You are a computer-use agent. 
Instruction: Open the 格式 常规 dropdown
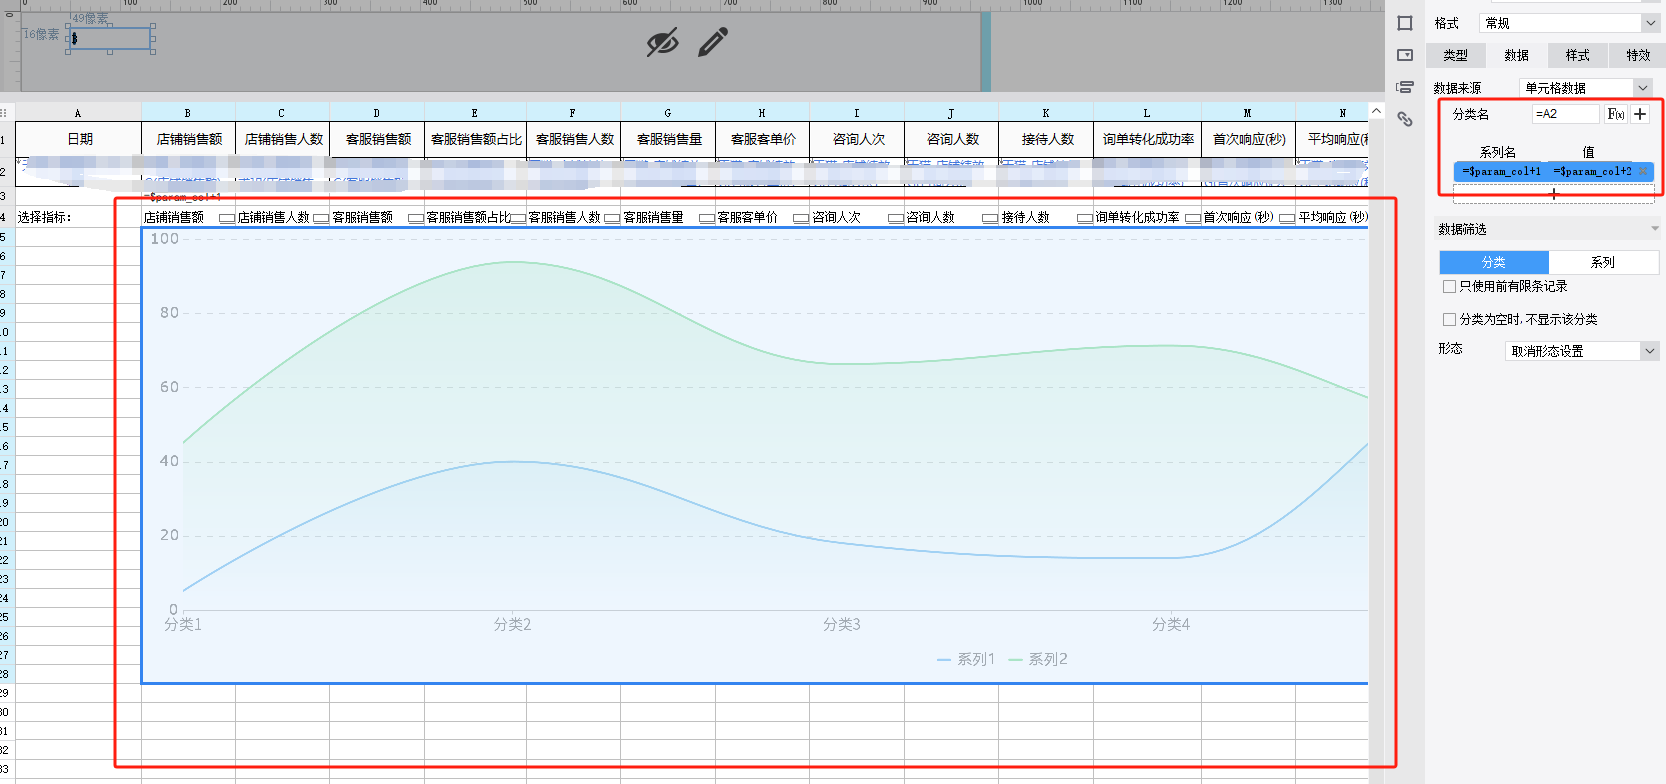(1568, 23)
